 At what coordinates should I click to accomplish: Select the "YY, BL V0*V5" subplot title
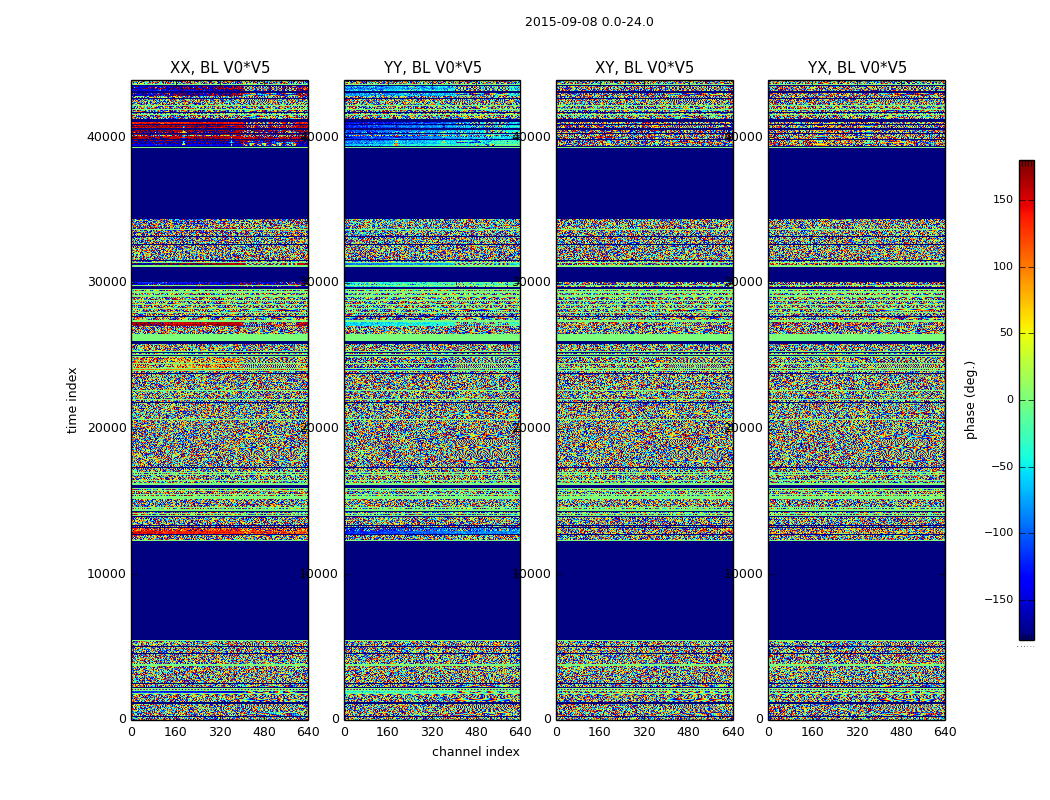point(432,68)
